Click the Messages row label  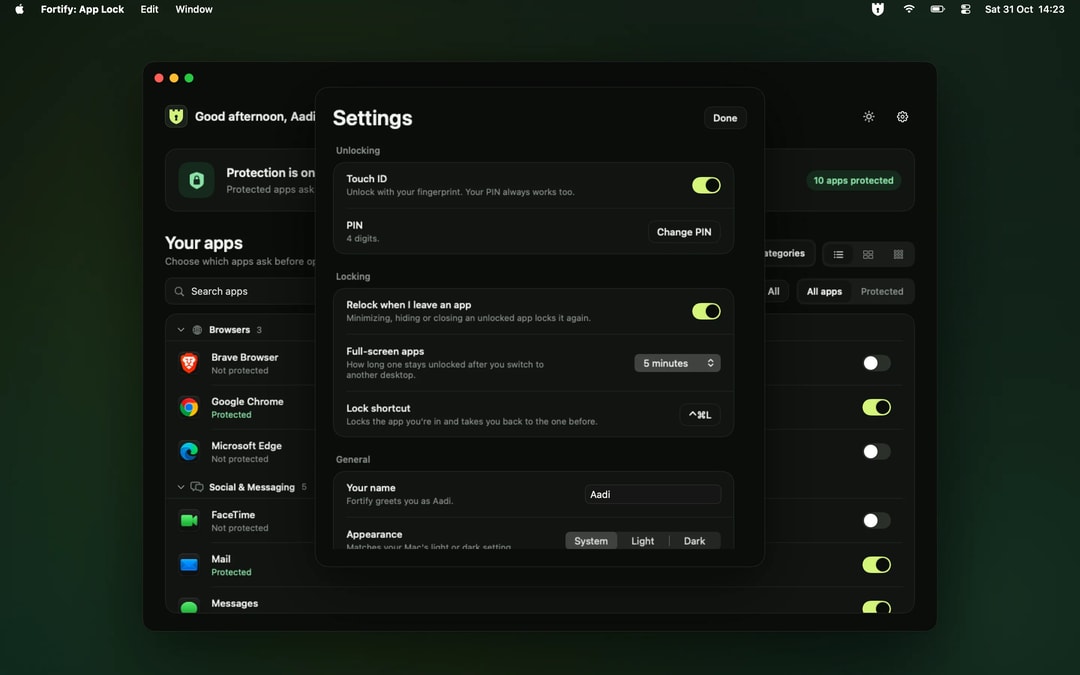click(x=234, y=603)
